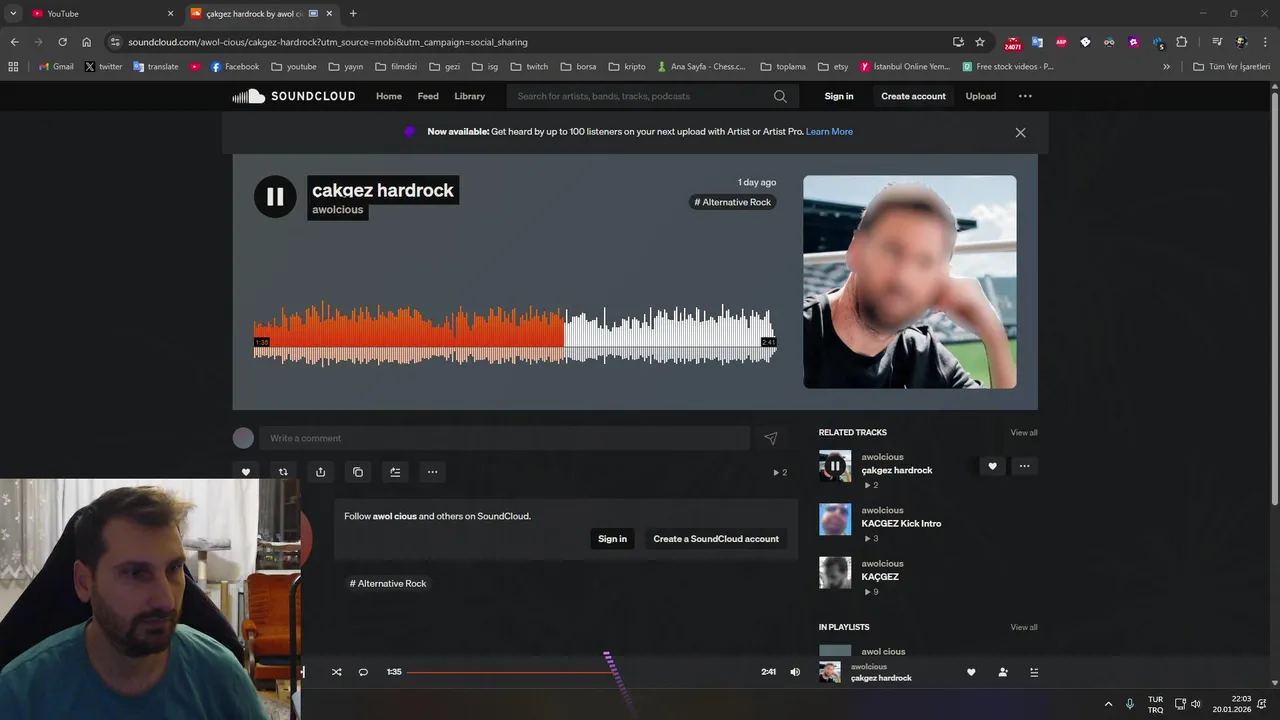Click Sign in in the follow prompt
Screen dimensions: 1280x720
pos(612,539)
